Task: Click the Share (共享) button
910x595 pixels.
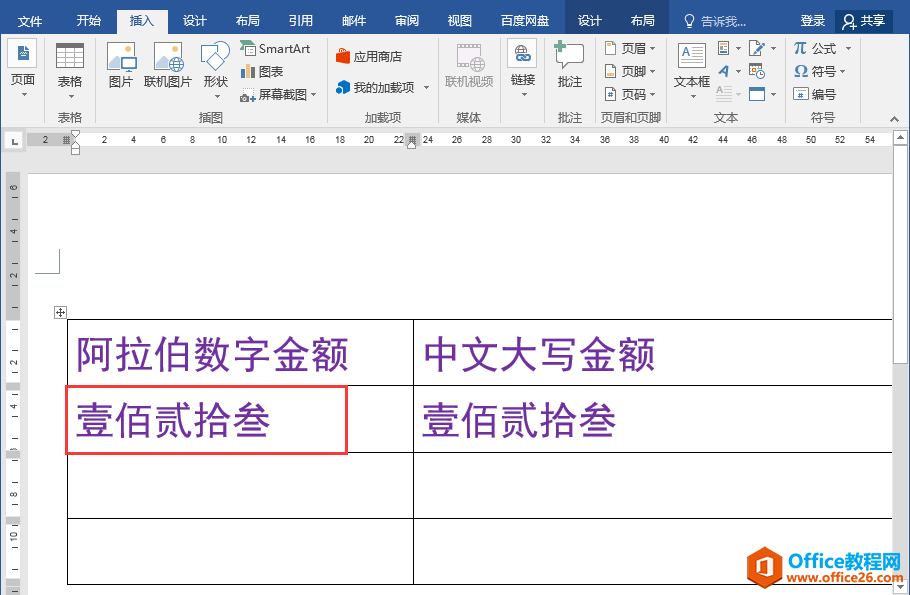Action: click(x=864, y=21)
